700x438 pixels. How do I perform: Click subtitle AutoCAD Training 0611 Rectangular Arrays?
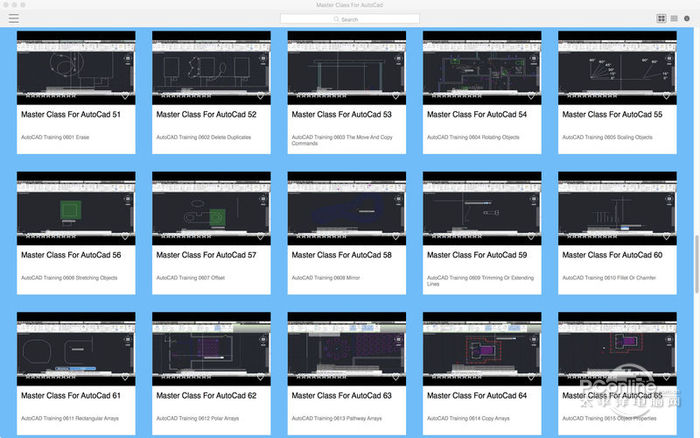point(70,418)
